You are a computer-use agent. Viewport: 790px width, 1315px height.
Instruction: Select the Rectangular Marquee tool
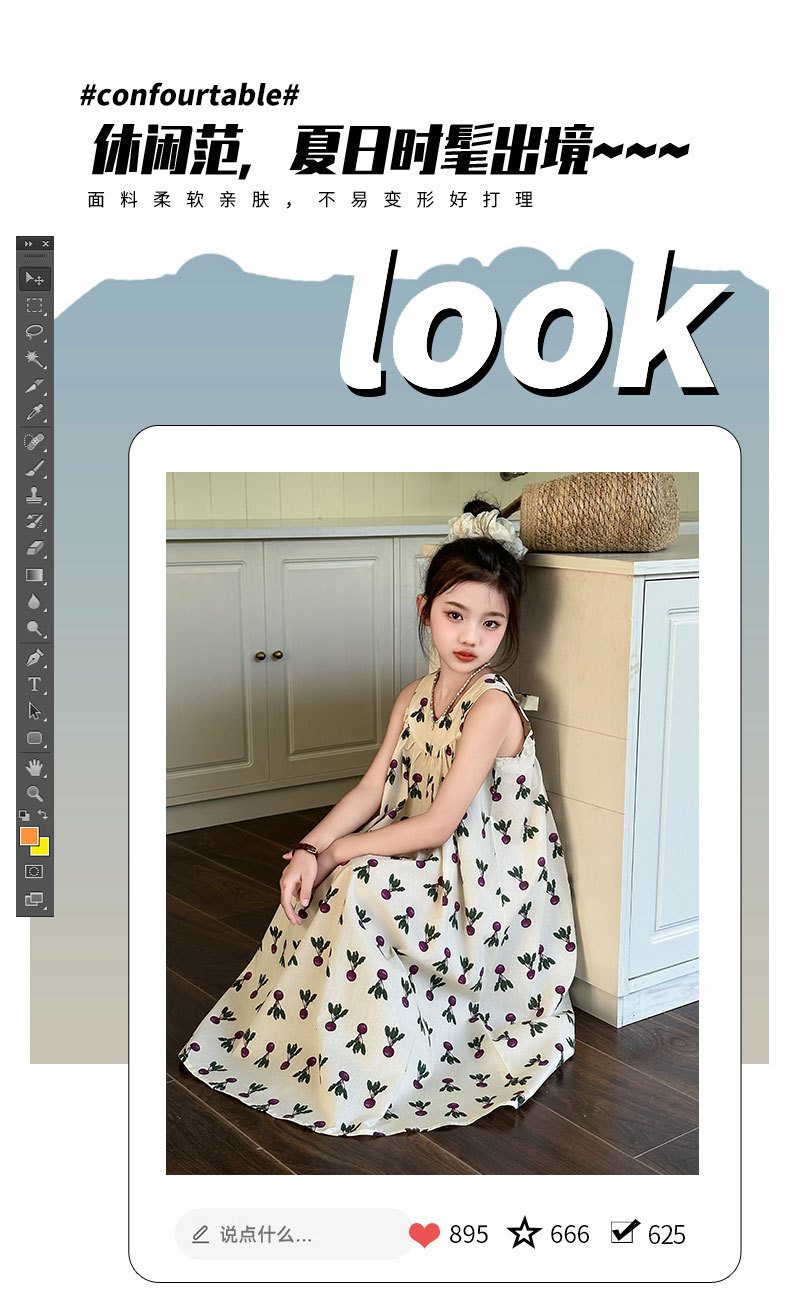(x=35, y=306)
